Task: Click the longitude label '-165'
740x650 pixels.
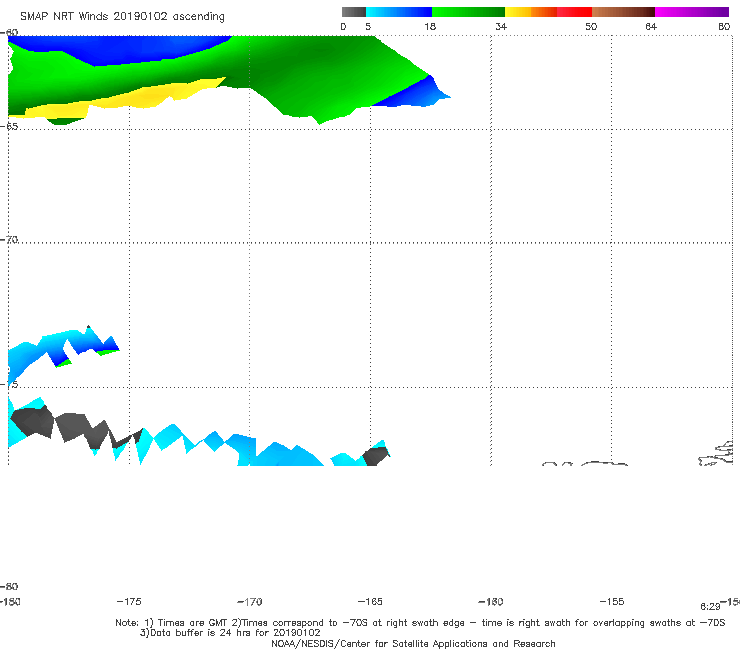Action: pos(370,601)
